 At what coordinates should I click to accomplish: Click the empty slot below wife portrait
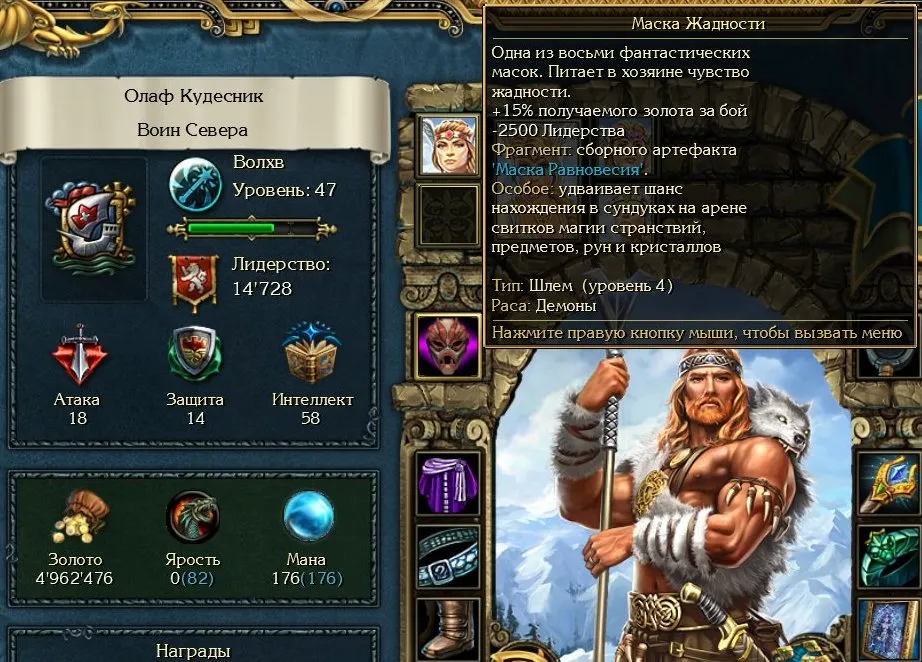449,215
